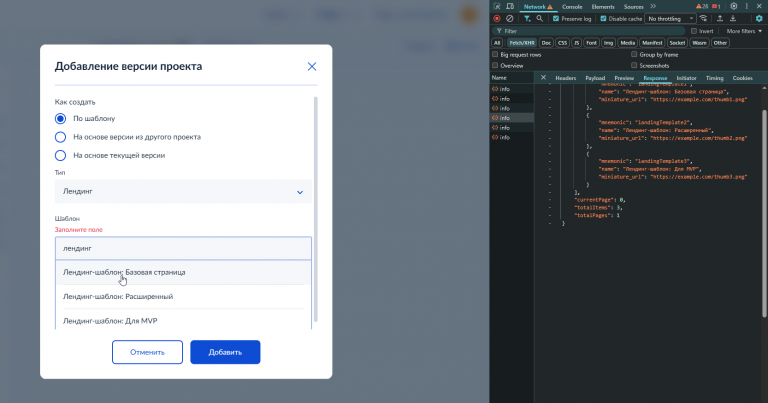This screenshot has height=403, width=768.
Task: Open network search magnifier
Action: tap(540, 19)
